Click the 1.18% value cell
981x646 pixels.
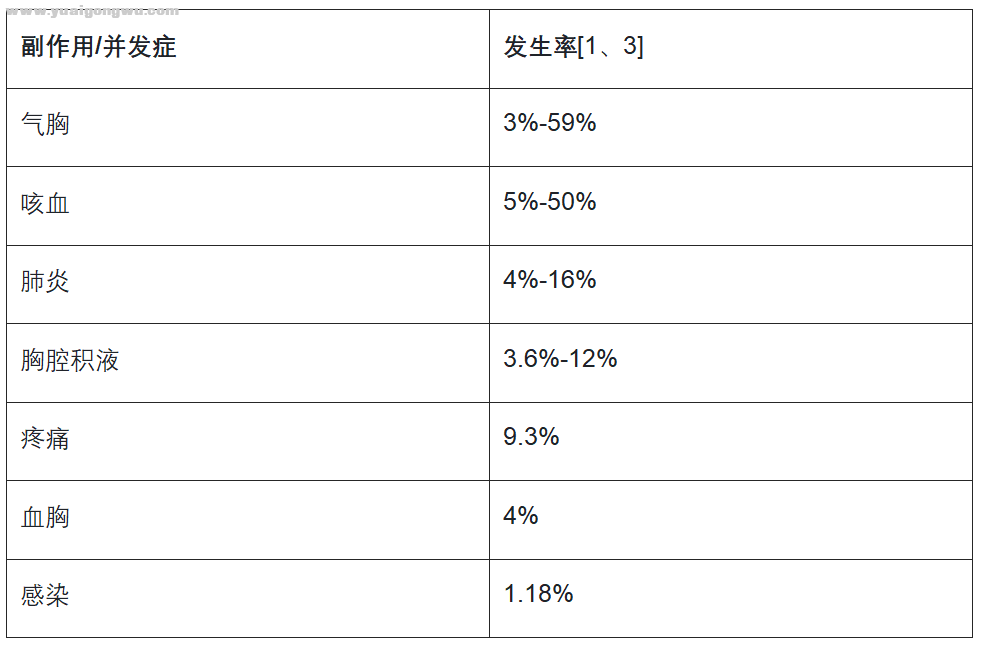click(x=731, y=598)
